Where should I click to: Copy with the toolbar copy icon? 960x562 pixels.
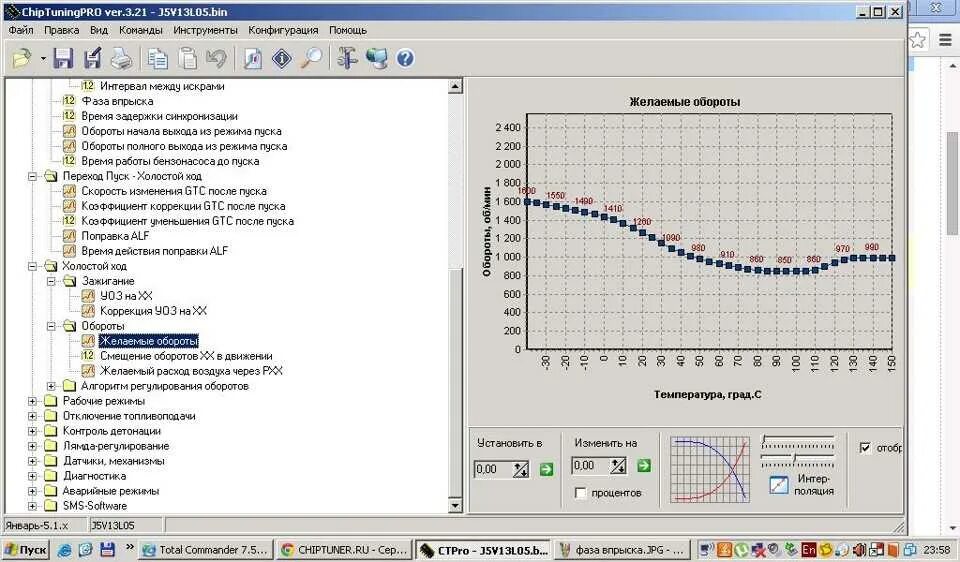click(x=157, y=59)
